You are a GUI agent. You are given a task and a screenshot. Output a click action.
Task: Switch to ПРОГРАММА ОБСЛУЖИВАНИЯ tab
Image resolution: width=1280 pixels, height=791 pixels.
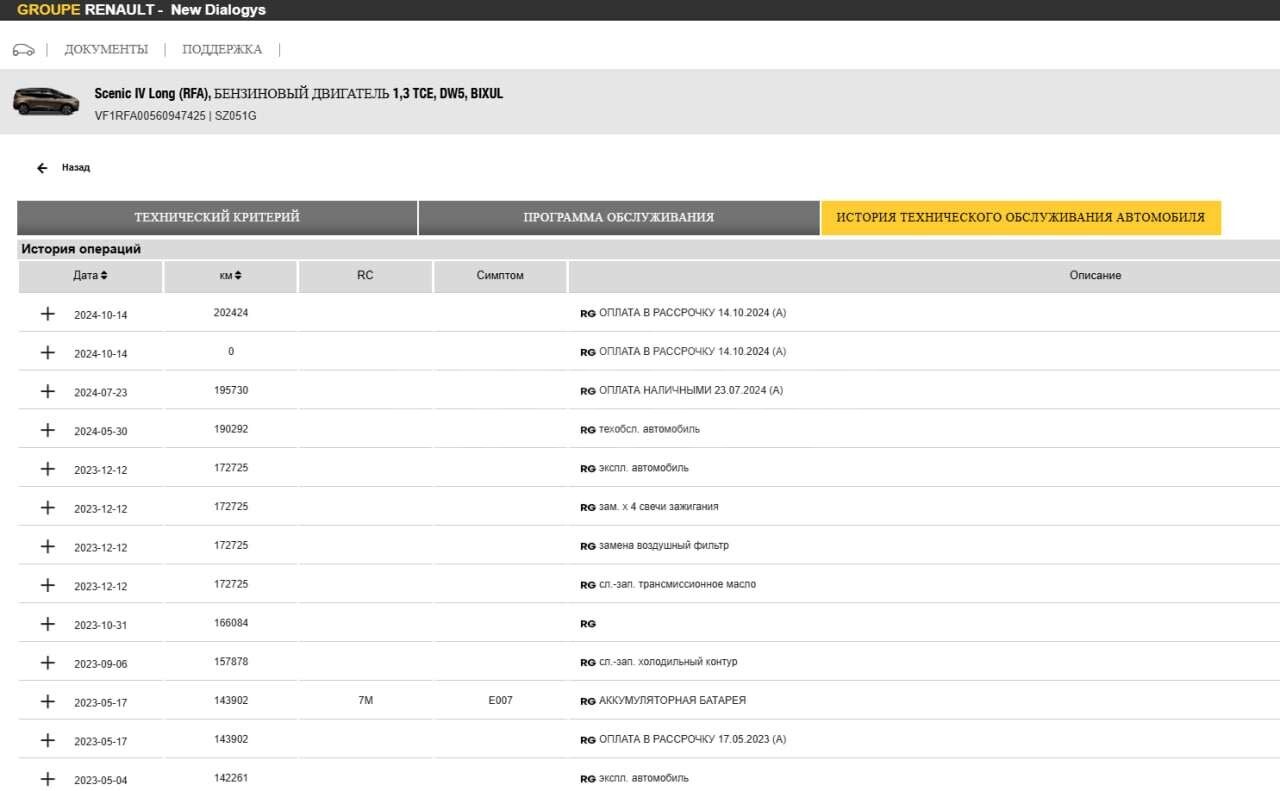pos(619,218)
